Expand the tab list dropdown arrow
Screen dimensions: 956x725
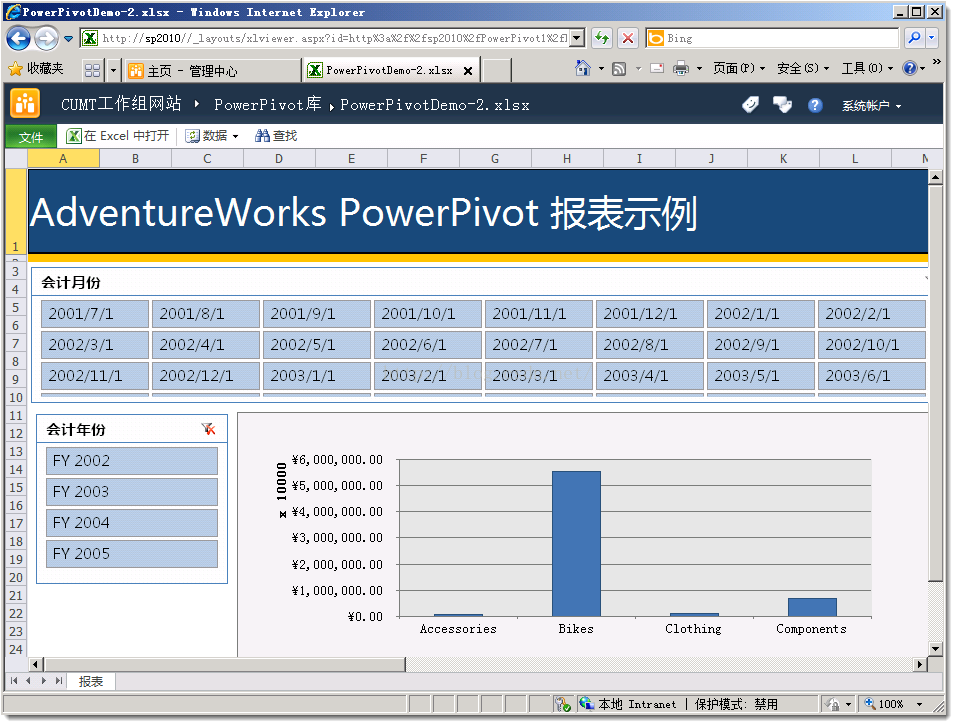(x=113, y=70)
